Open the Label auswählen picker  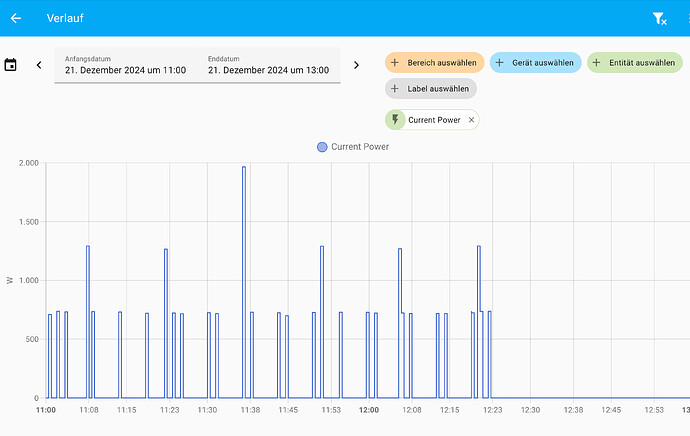(x=431, y=88)
